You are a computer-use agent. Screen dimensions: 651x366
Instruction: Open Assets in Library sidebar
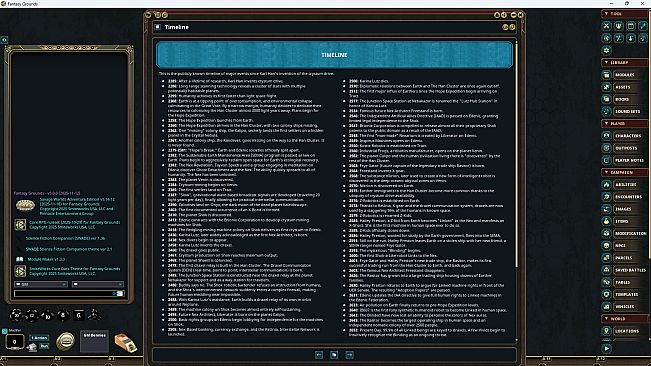pos(624,87)
